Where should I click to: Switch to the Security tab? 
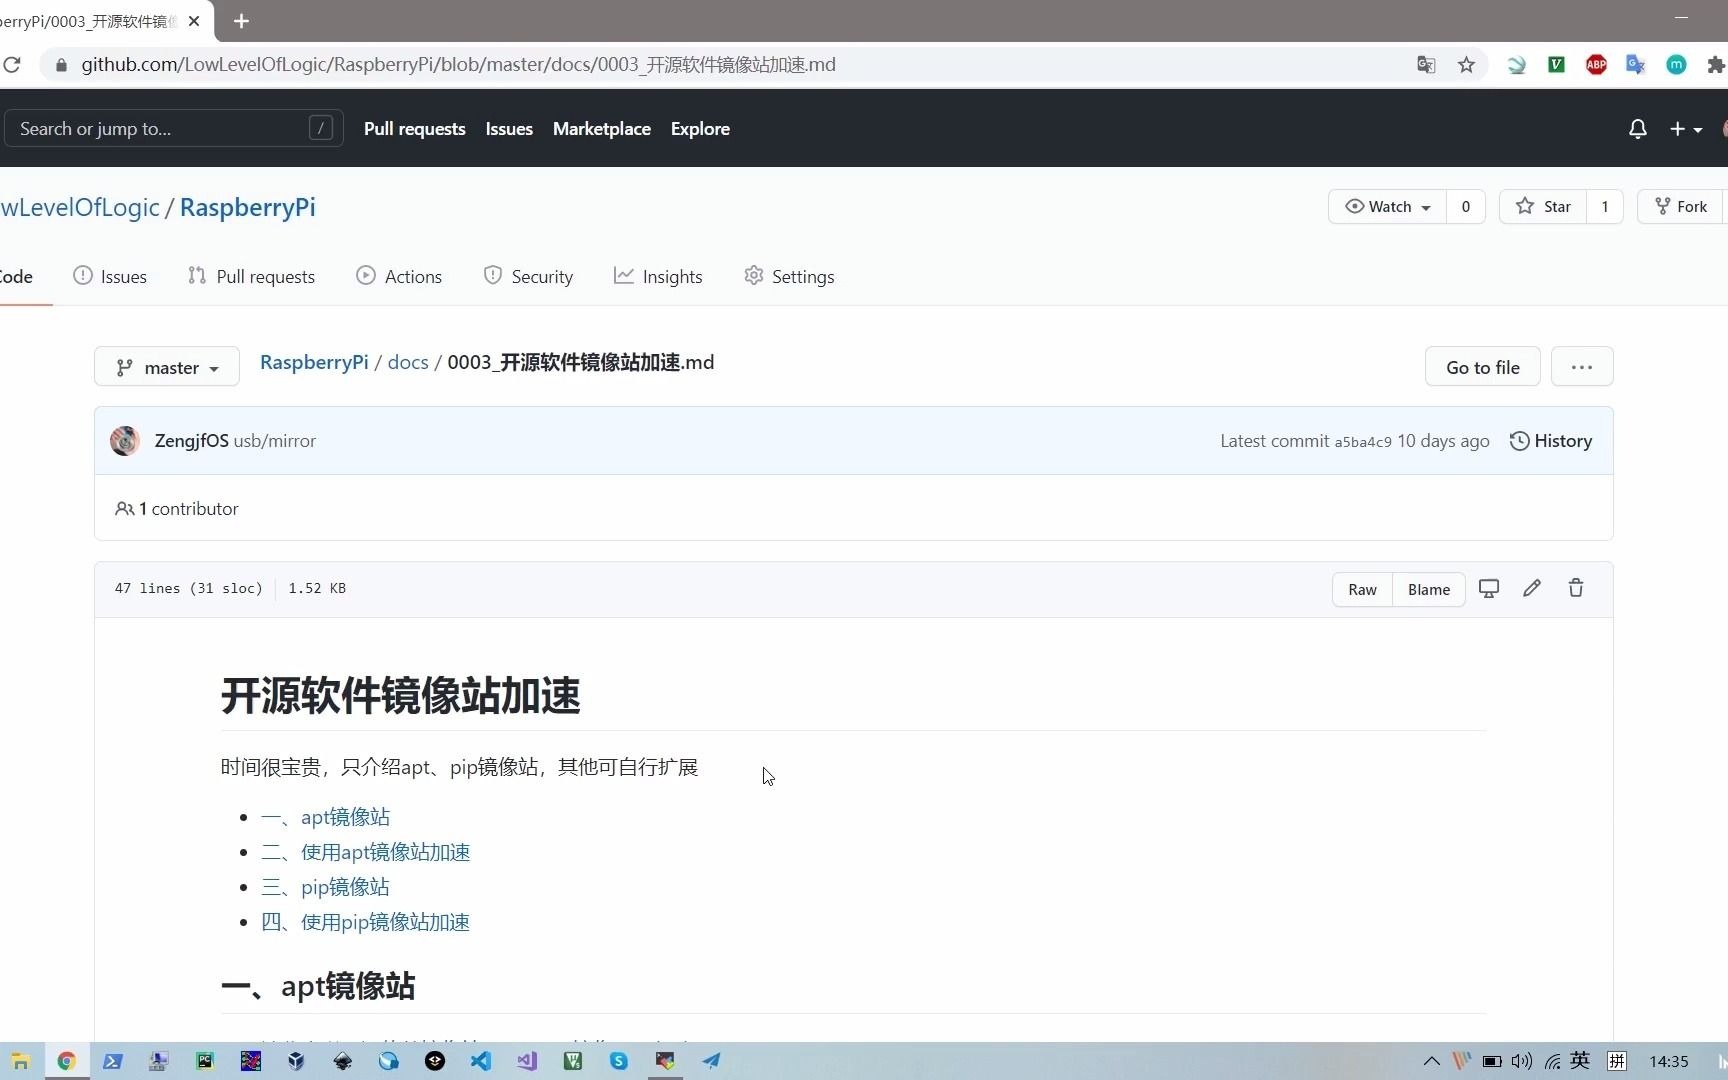coord(528,277)
